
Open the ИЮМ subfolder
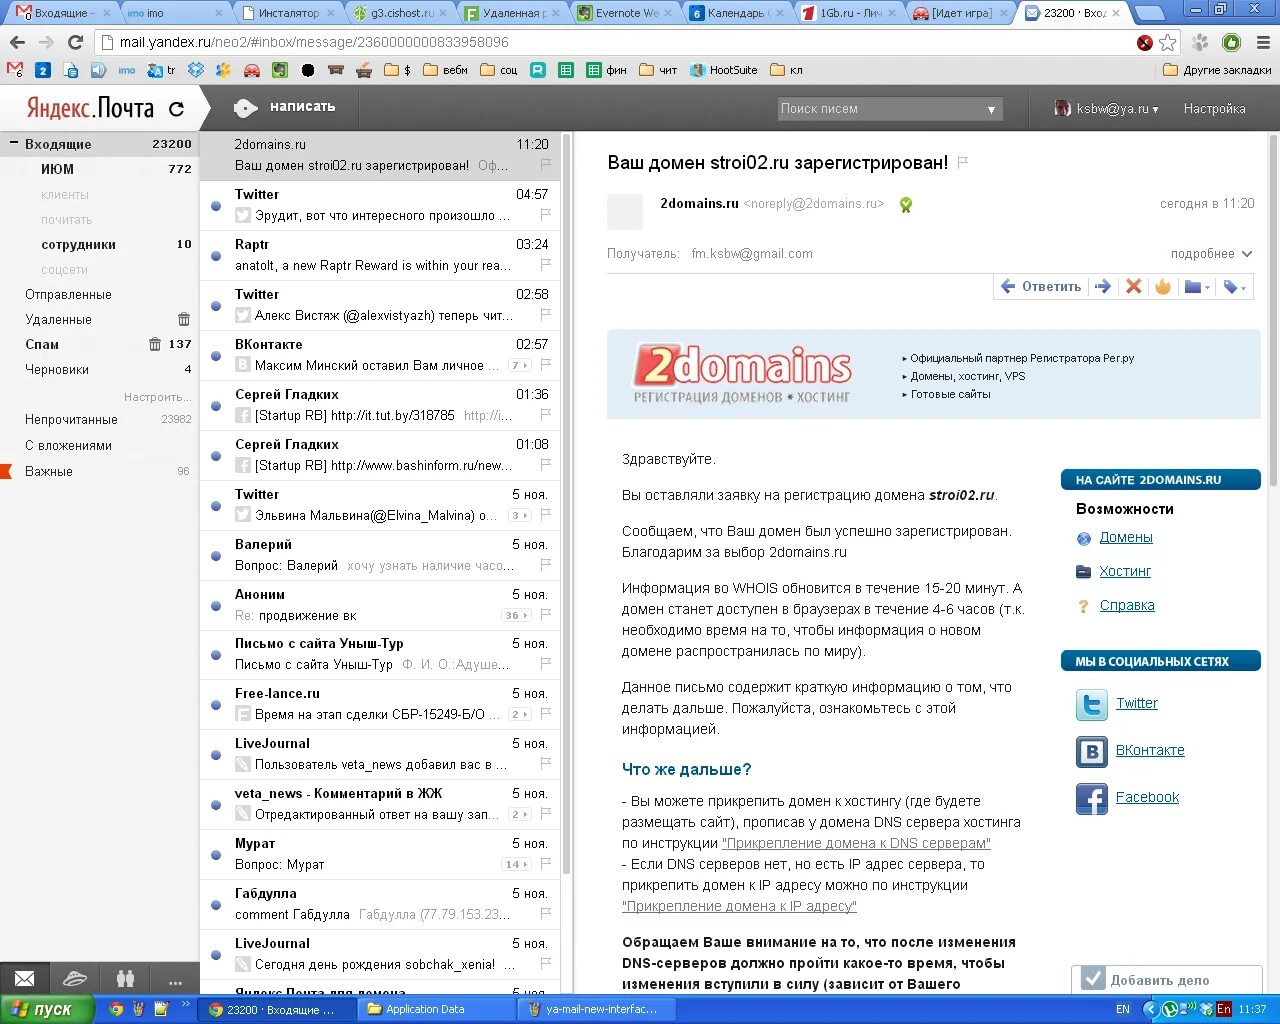point(57,170)
